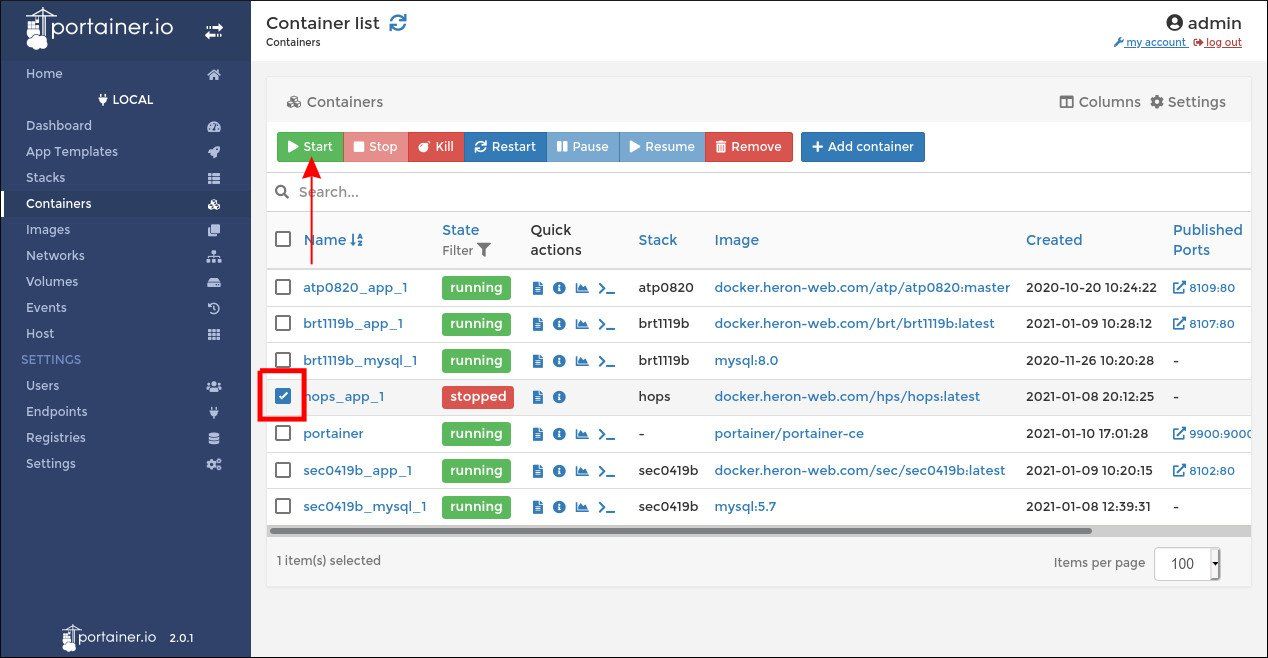
Task: Open logs icon for atp0820_app_1
Action: pos(538,288)
